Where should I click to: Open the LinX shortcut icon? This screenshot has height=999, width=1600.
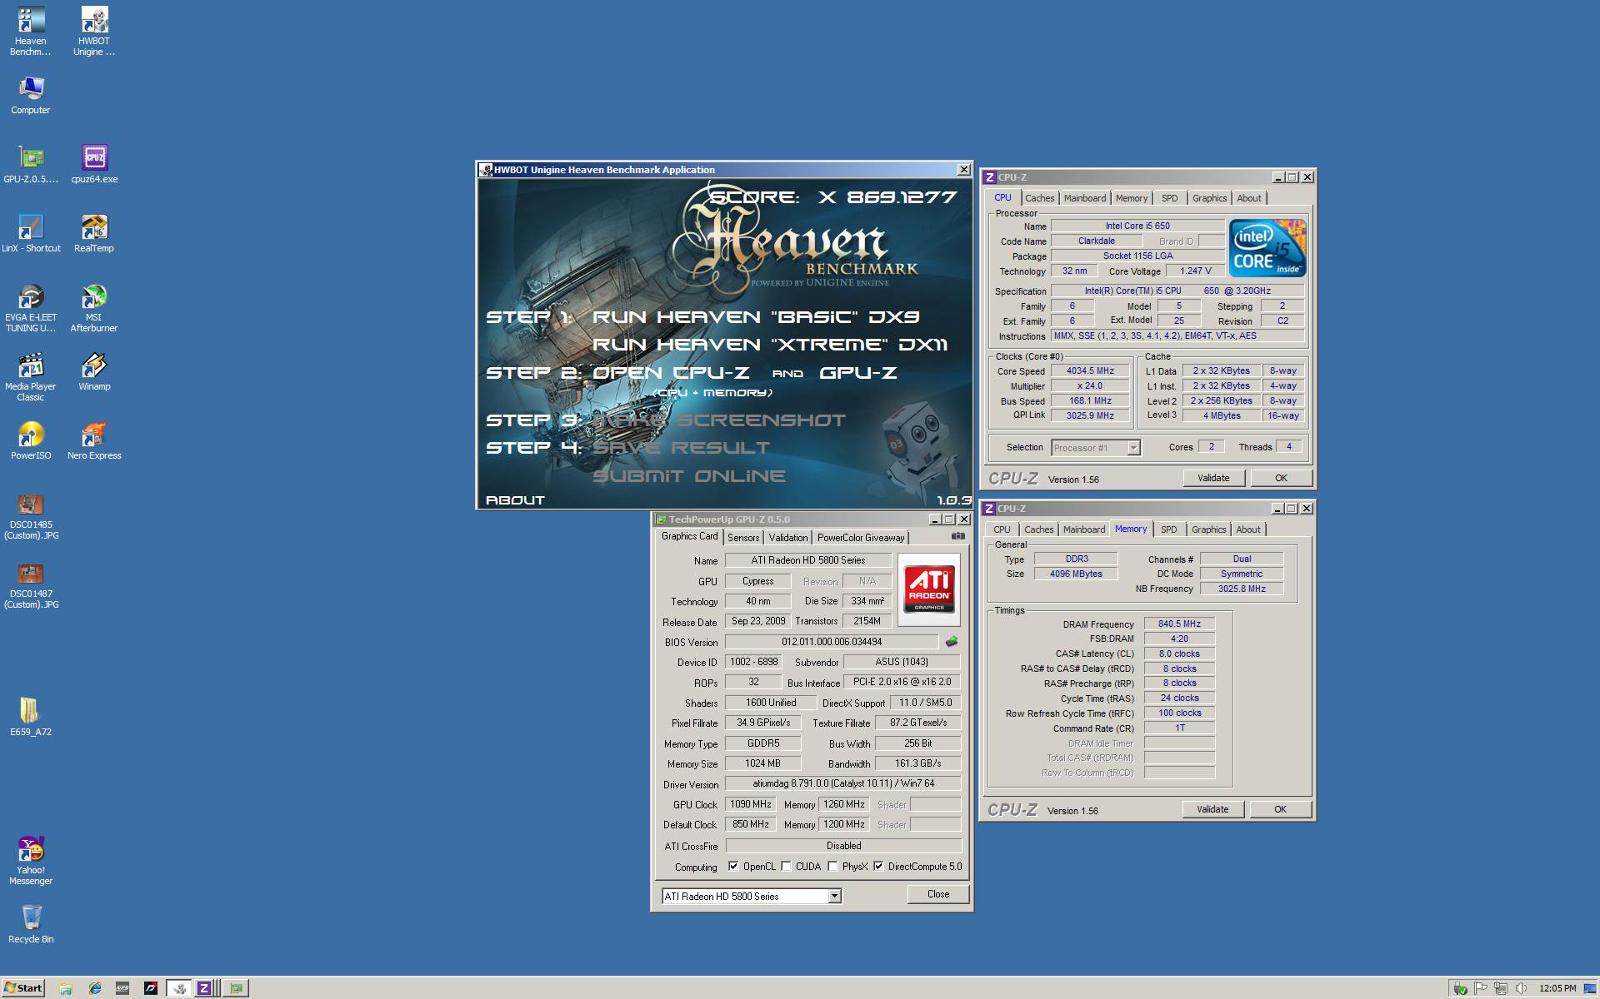(31, 234)
